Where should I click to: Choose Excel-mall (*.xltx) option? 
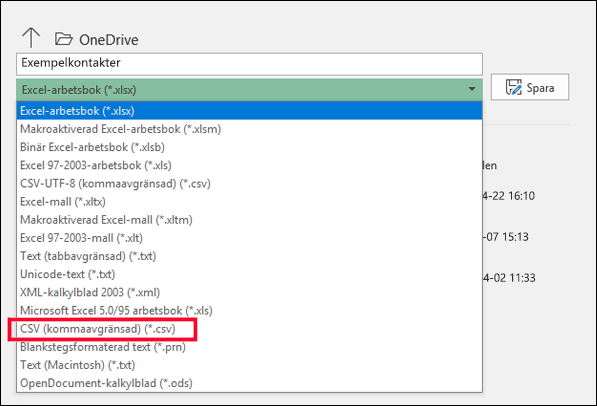249,201
